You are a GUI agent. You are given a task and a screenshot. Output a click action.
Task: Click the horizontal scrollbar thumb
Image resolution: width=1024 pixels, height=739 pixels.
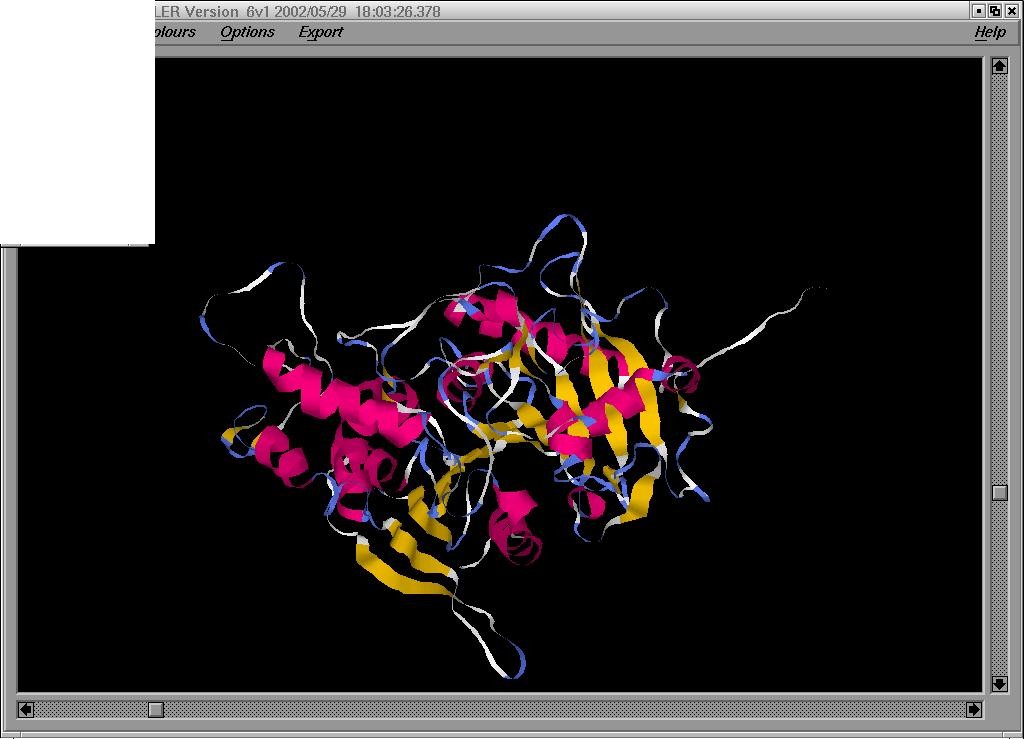click(156, 709)
